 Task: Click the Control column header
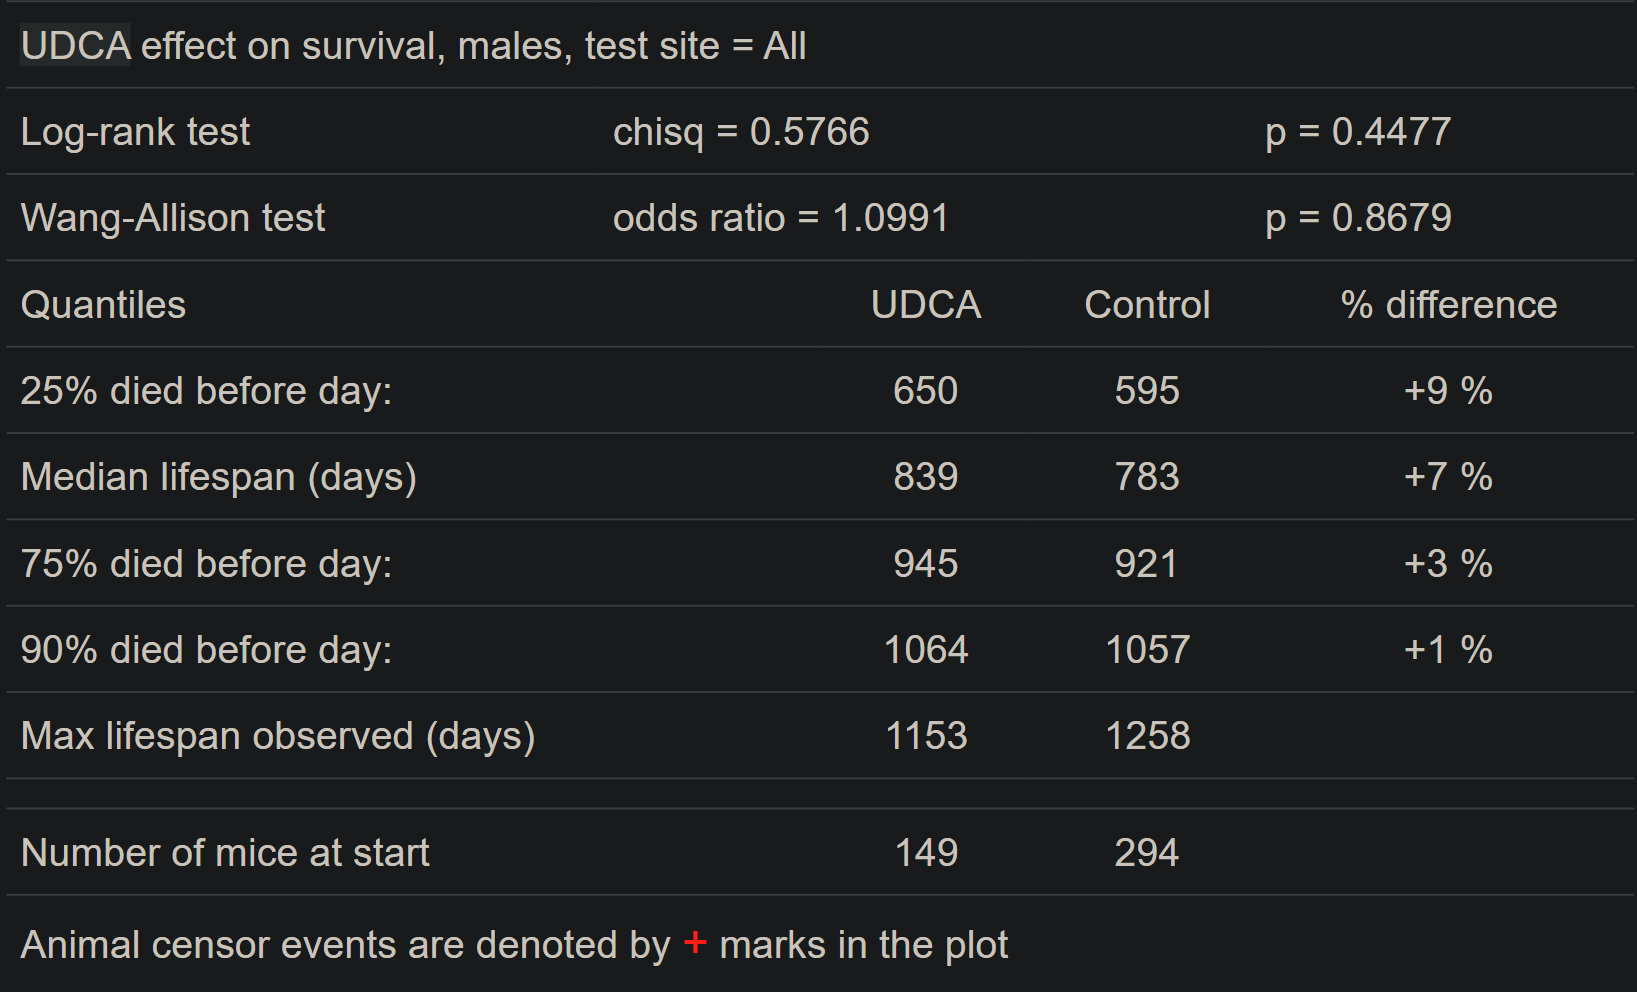click(1147, 305)
